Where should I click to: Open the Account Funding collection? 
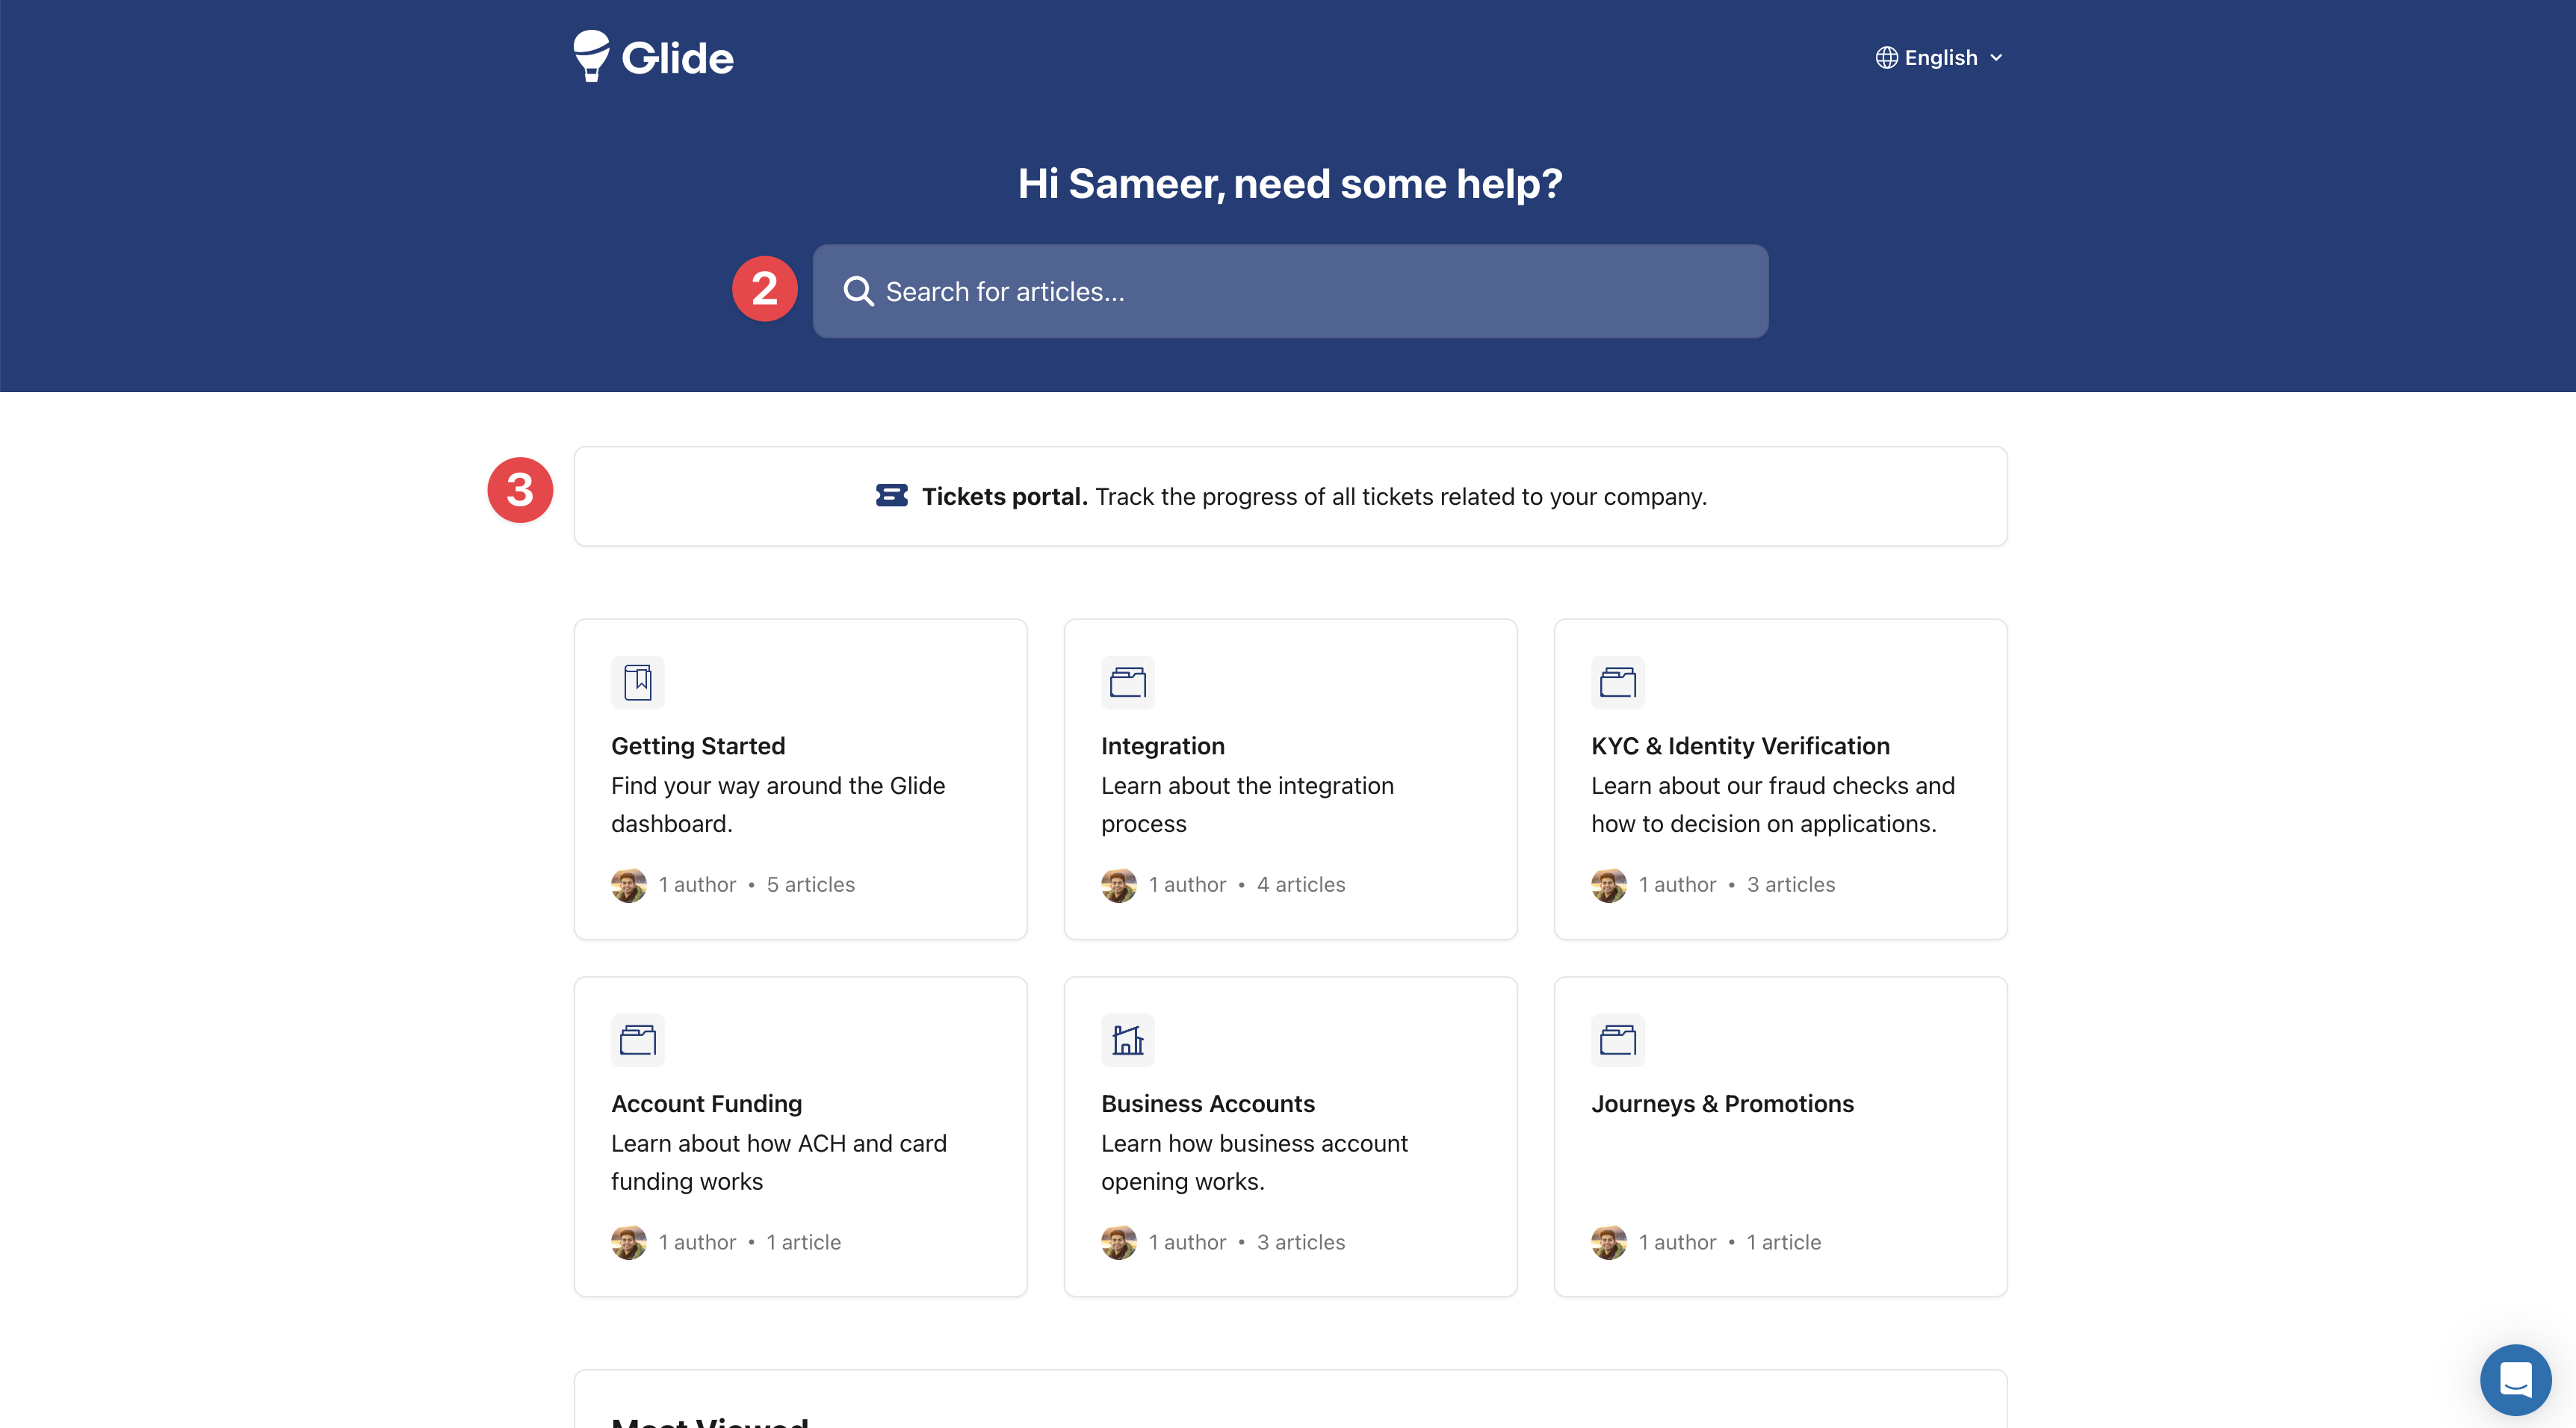click(706, 1103)
